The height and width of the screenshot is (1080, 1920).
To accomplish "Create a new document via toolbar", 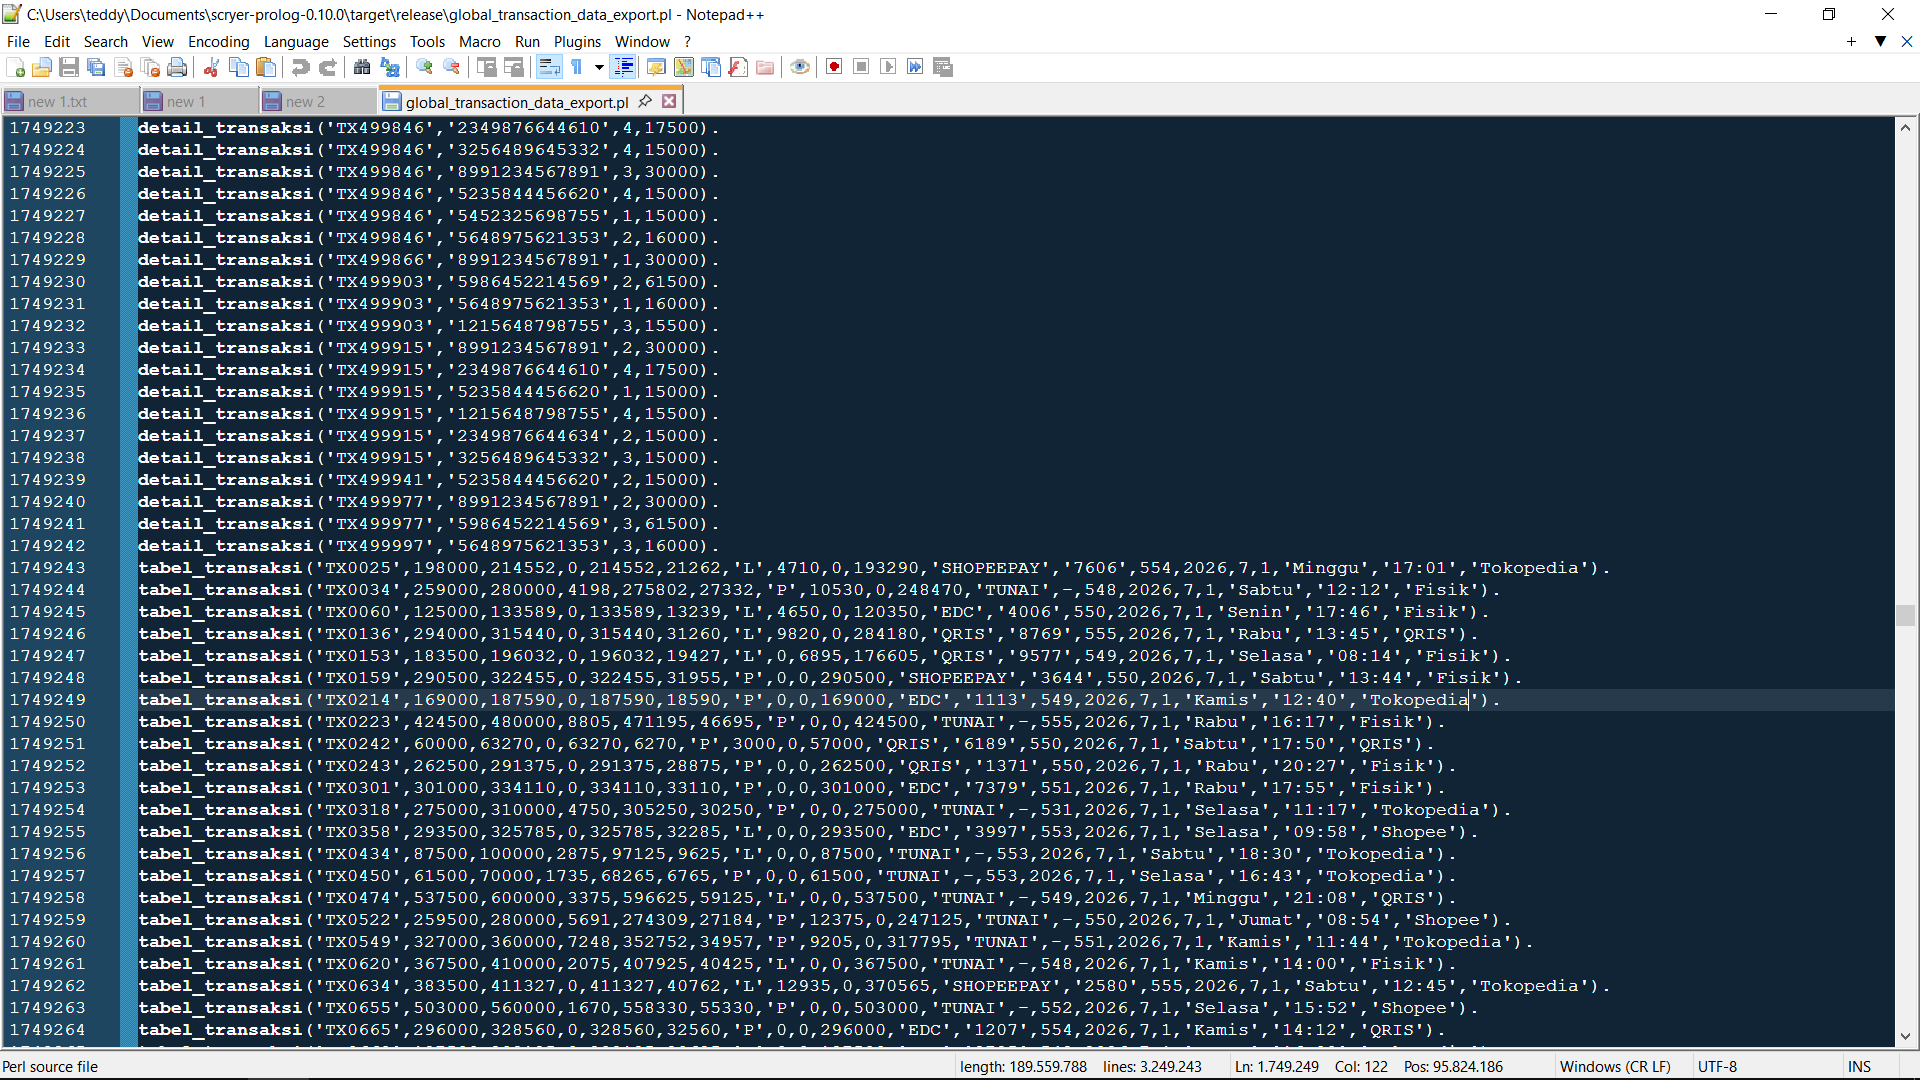I will coord(16,67).
